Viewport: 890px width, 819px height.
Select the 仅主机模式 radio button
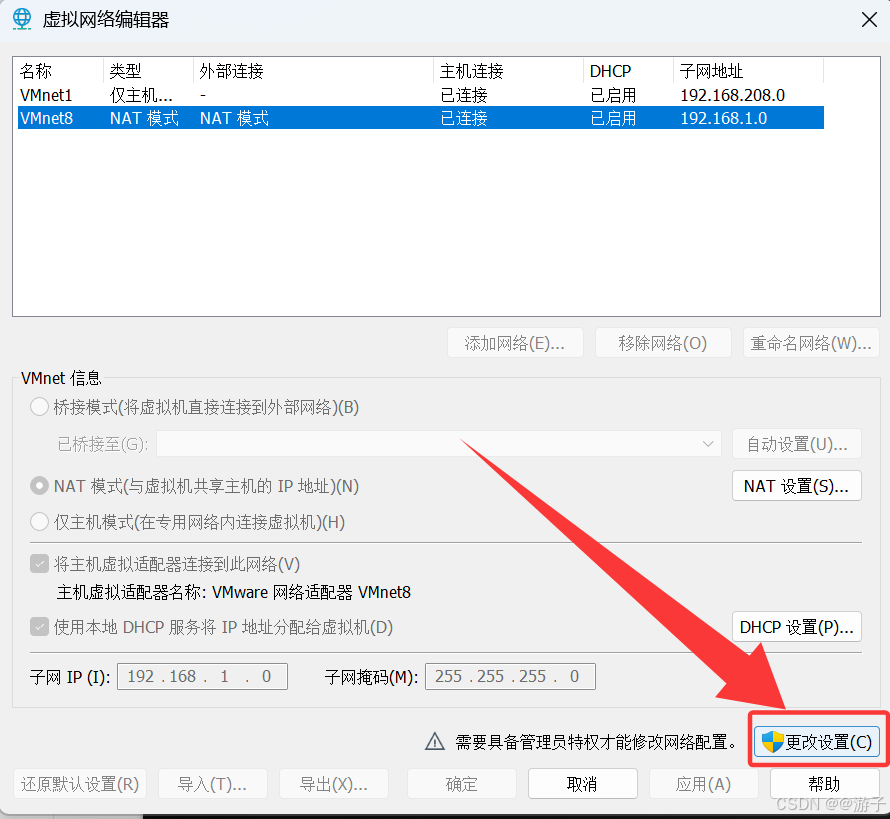point(39,522)
